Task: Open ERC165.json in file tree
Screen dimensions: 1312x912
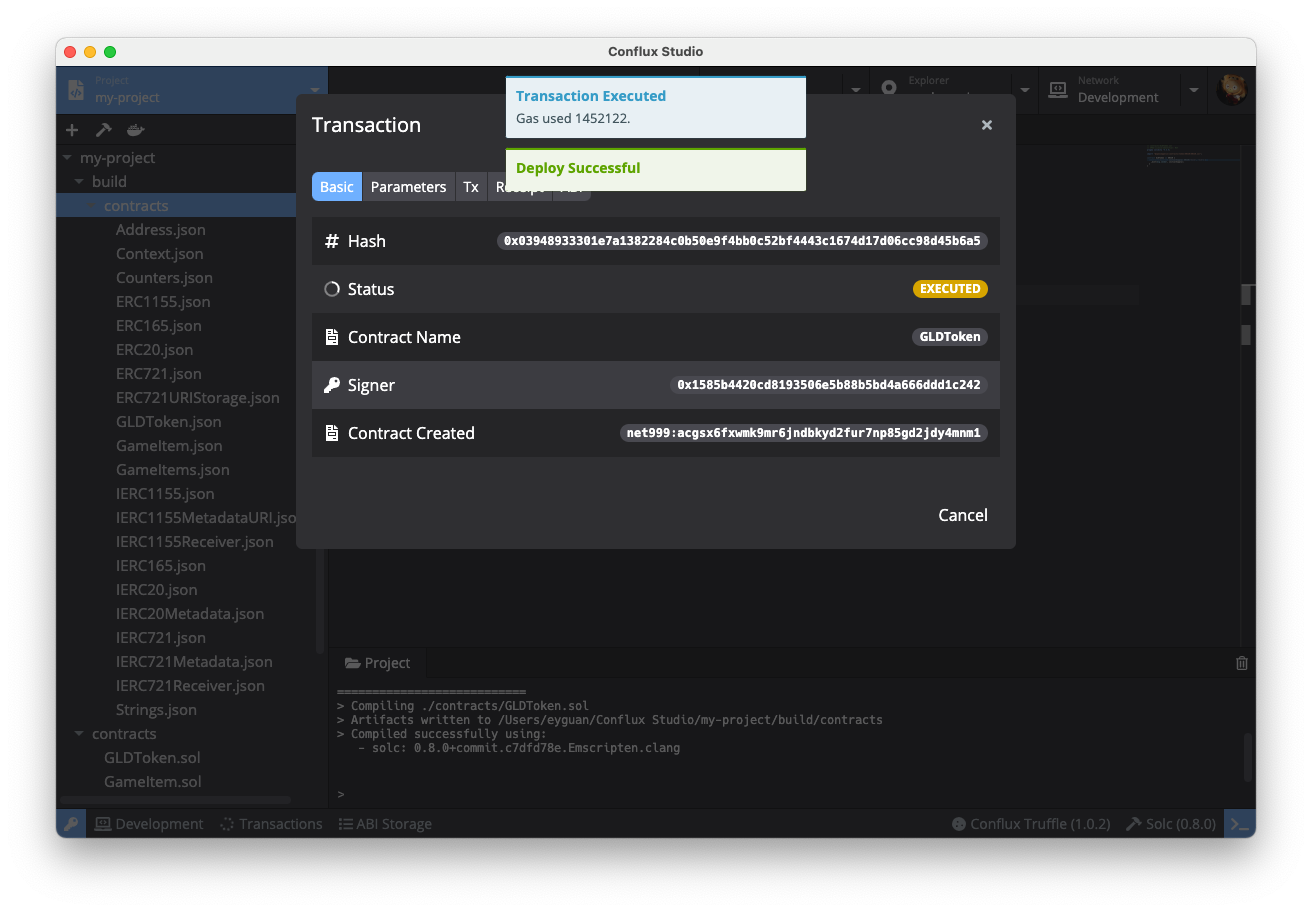Action: (158, 326)
